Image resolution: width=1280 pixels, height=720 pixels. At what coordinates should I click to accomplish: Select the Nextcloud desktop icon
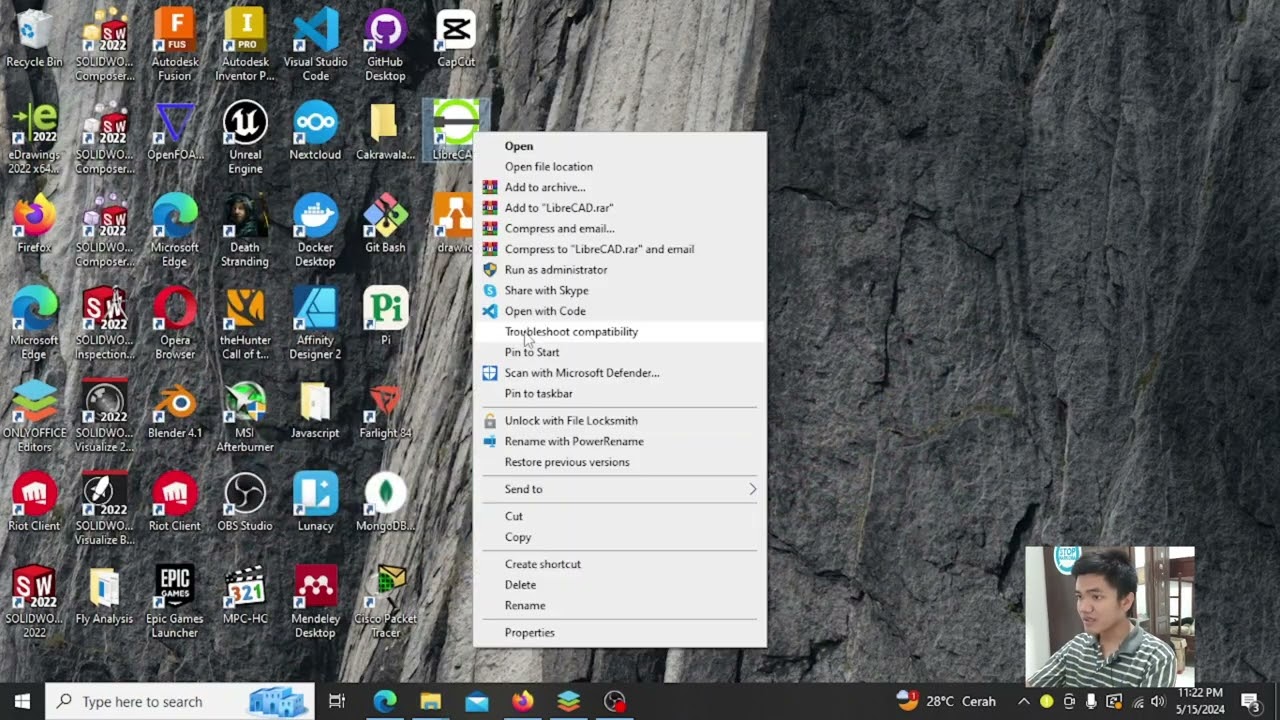(x=315, y=132)
